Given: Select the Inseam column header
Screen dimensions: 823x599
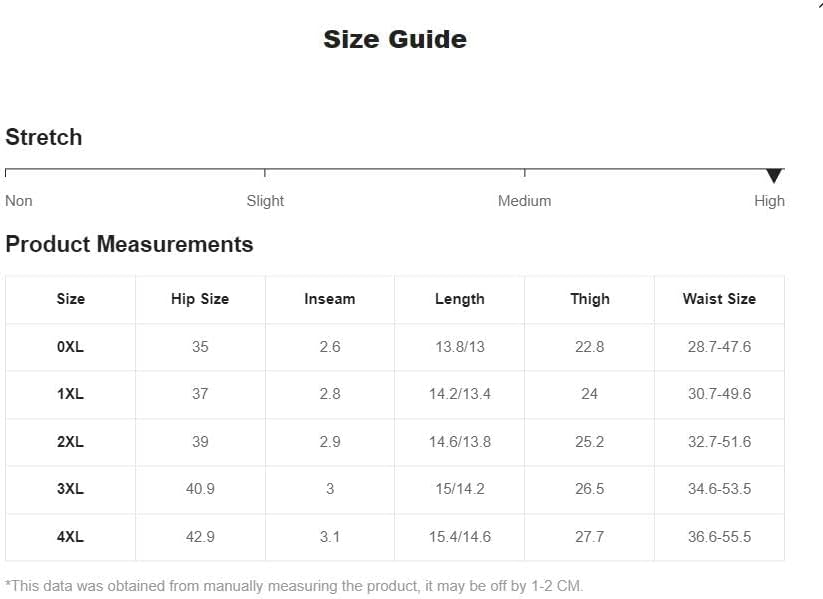Looking at the screenshot, I should 330,299.
